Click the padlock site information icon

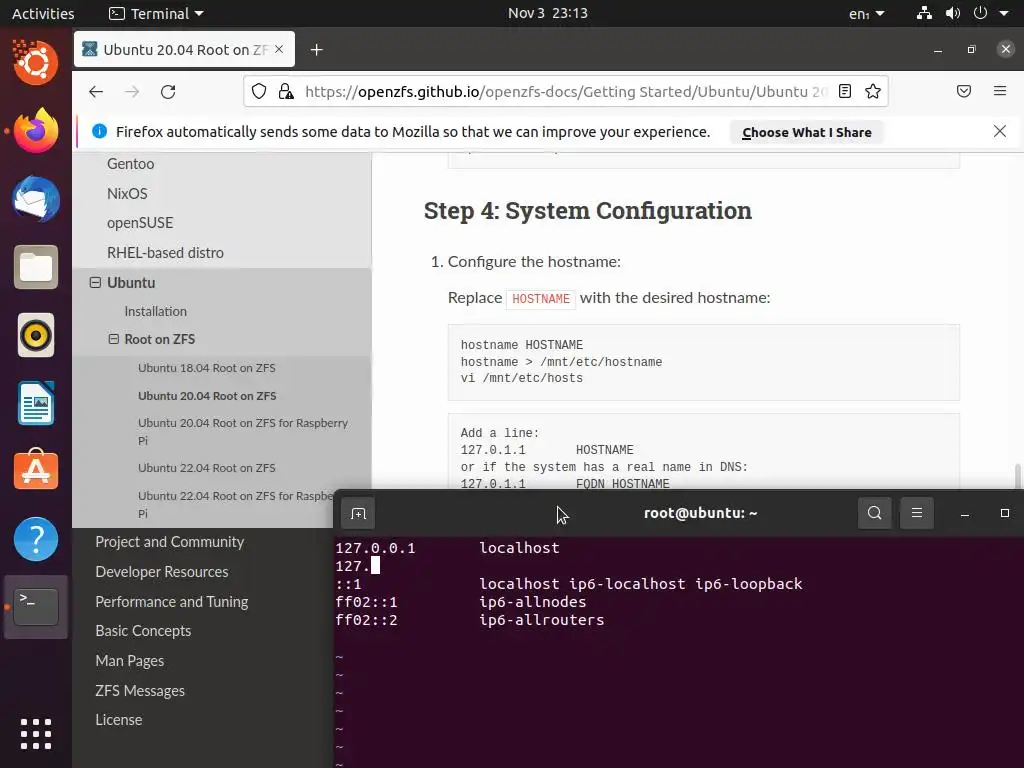(286, 91)
